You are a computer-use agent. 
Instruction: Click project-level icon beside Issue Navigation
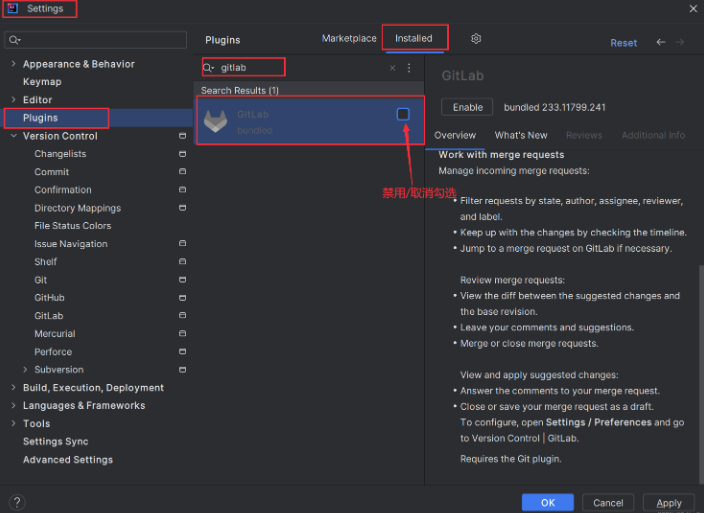tap(182, 243)
